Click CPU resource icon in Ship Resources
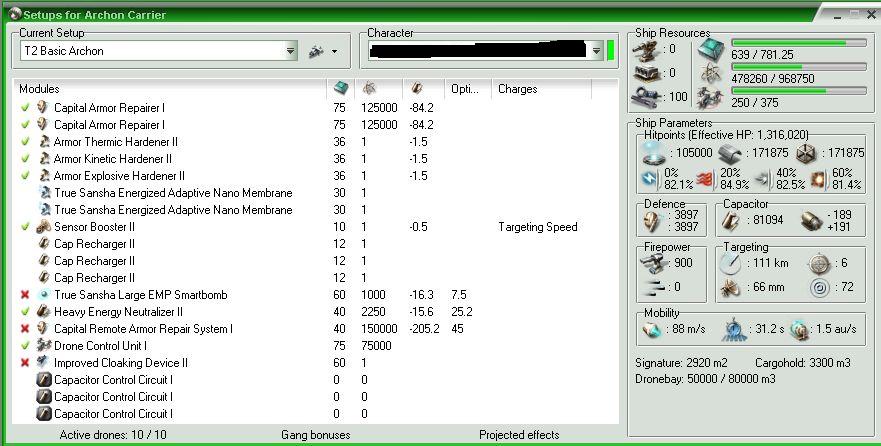This screenshot has height=446, width=881. click(712, 50)
